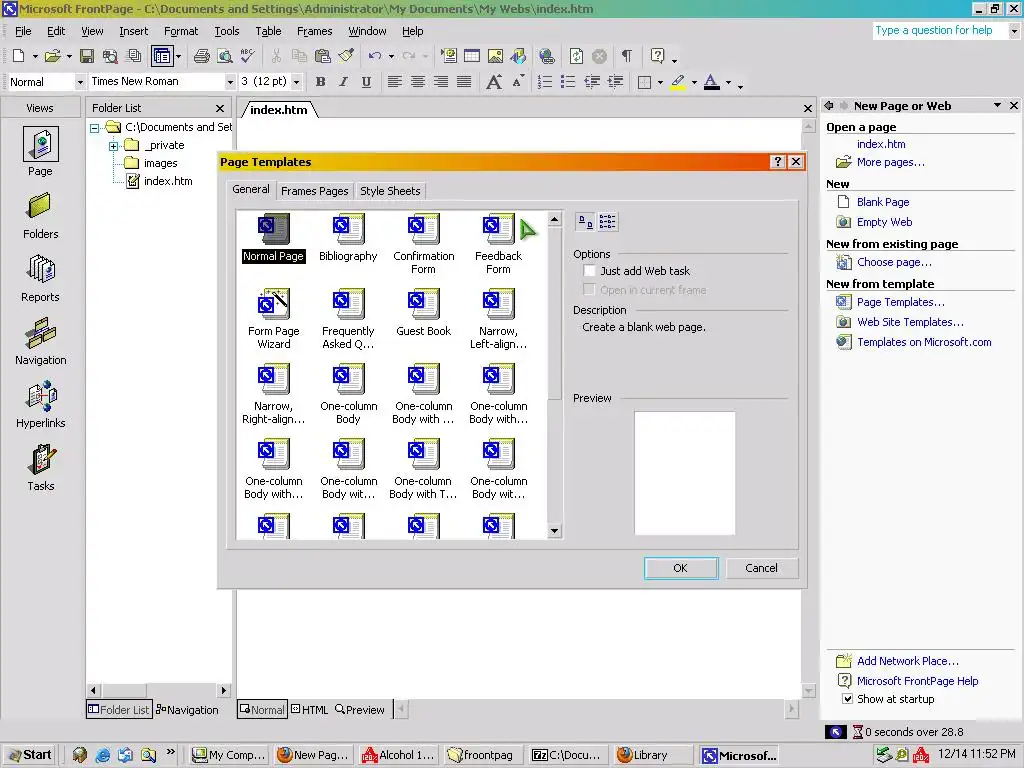Click the font color swatch button
The height and width of the screenshot is (768, 1024).
[712, 82]
